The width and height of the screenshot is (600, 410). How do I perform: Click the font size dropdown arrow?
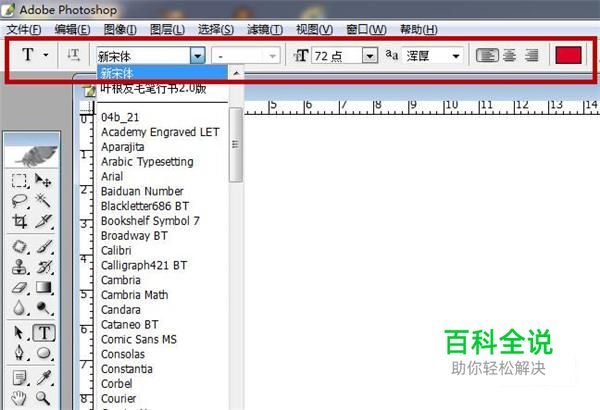click(x=370, y=56)
